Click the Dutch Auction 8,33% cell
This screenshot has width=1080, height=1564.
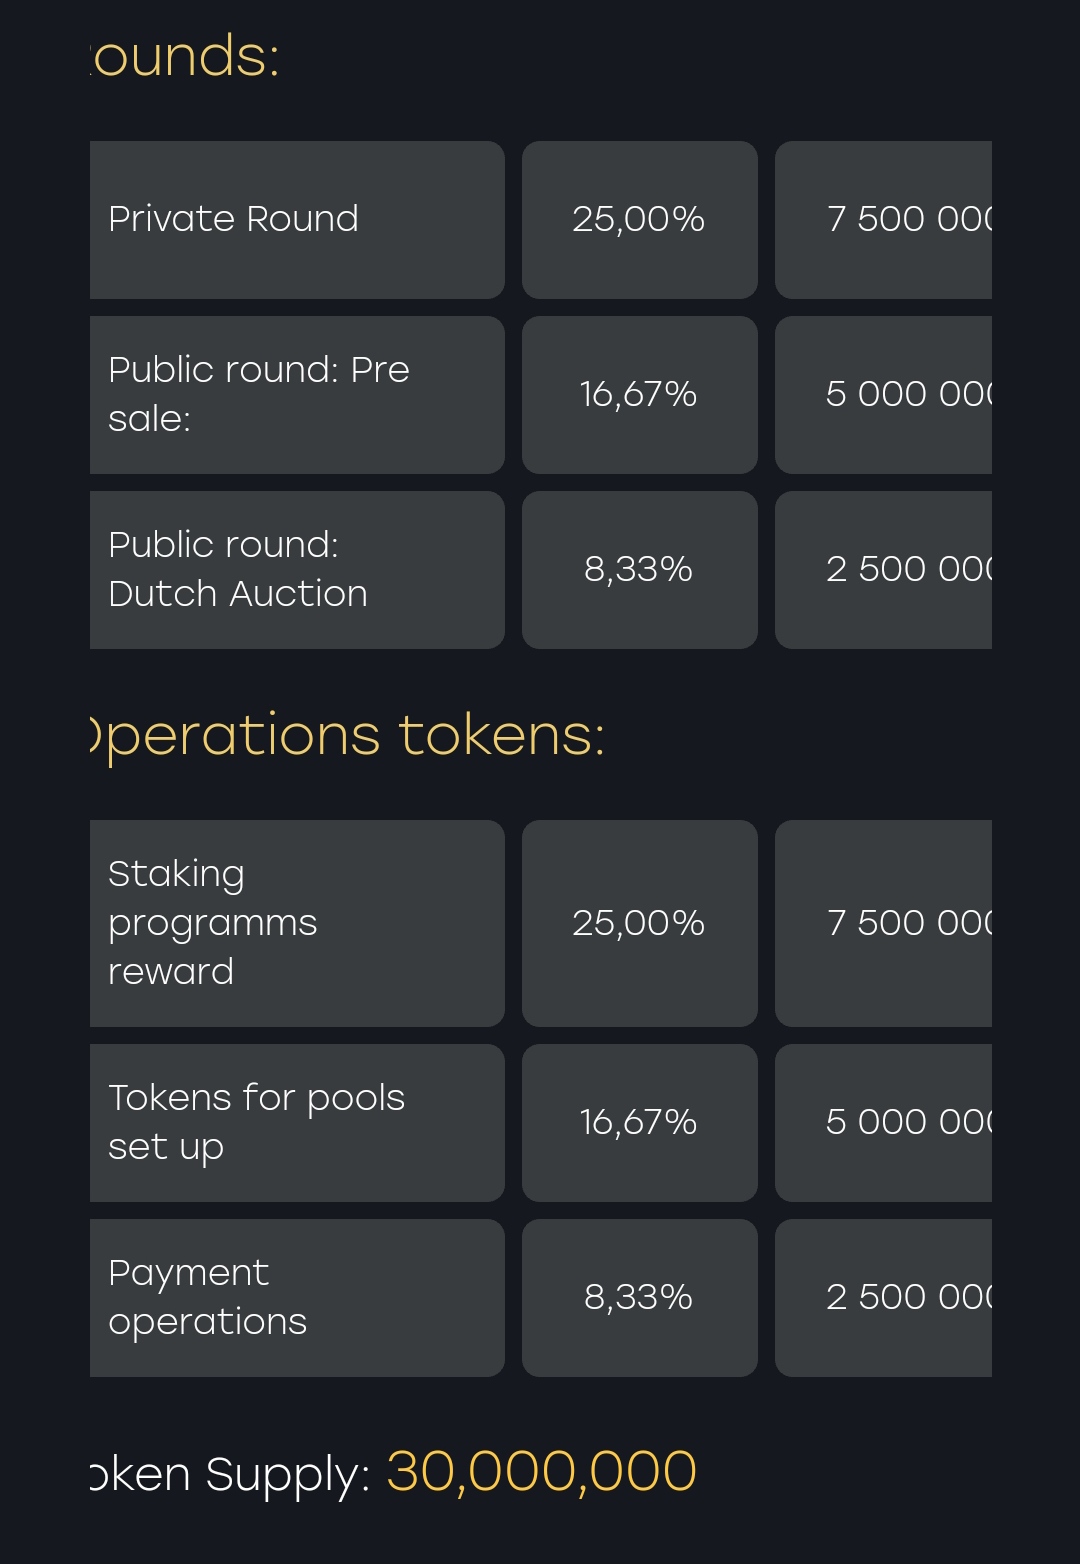click(x=640, y=570)
